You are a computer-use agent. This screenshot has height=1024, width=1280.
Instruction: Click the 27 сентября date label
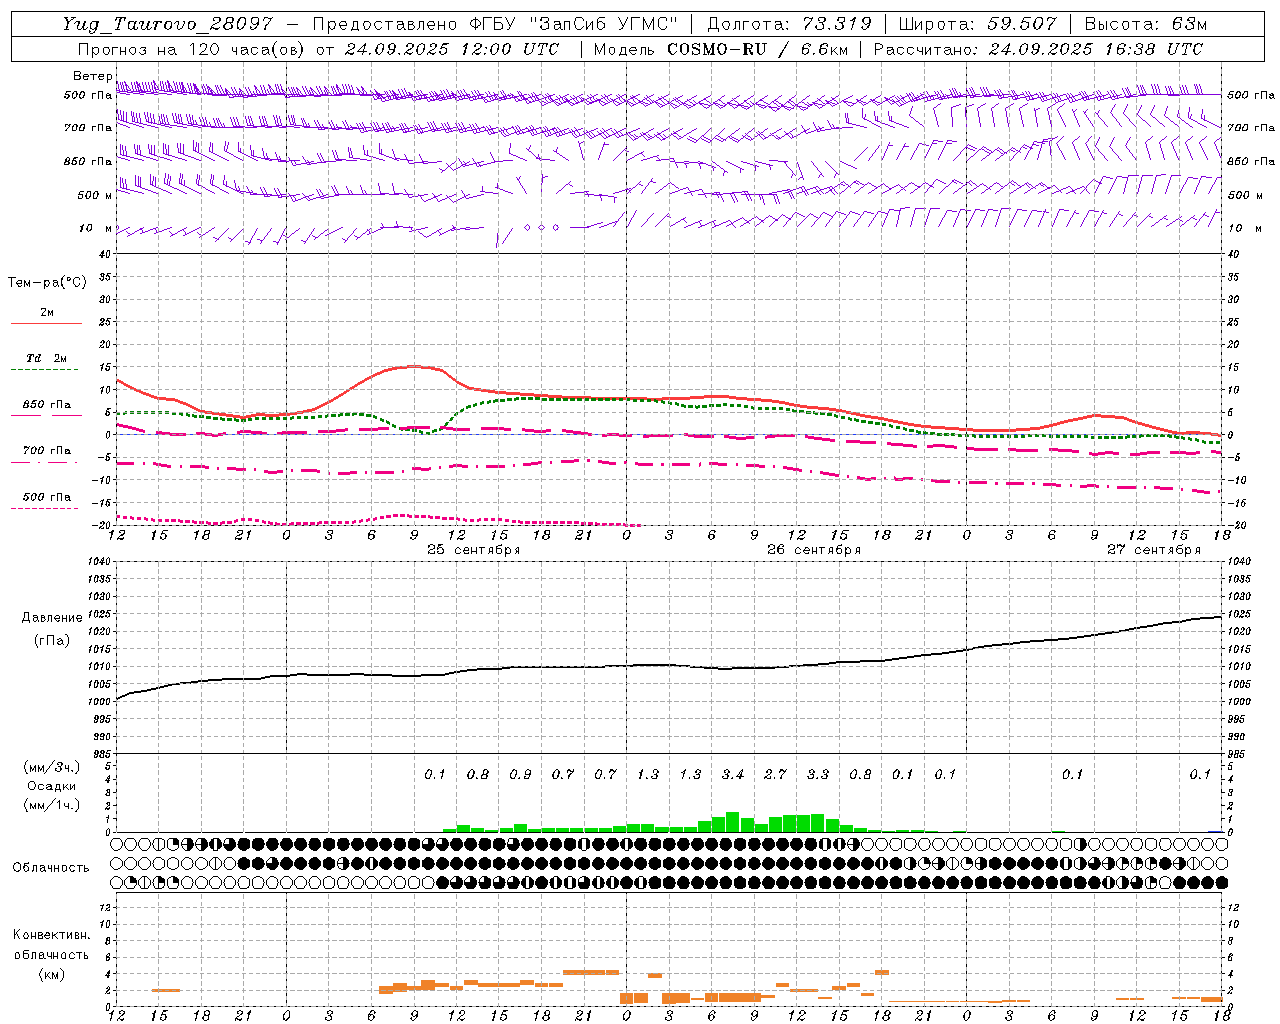(x=1154, y=550)
